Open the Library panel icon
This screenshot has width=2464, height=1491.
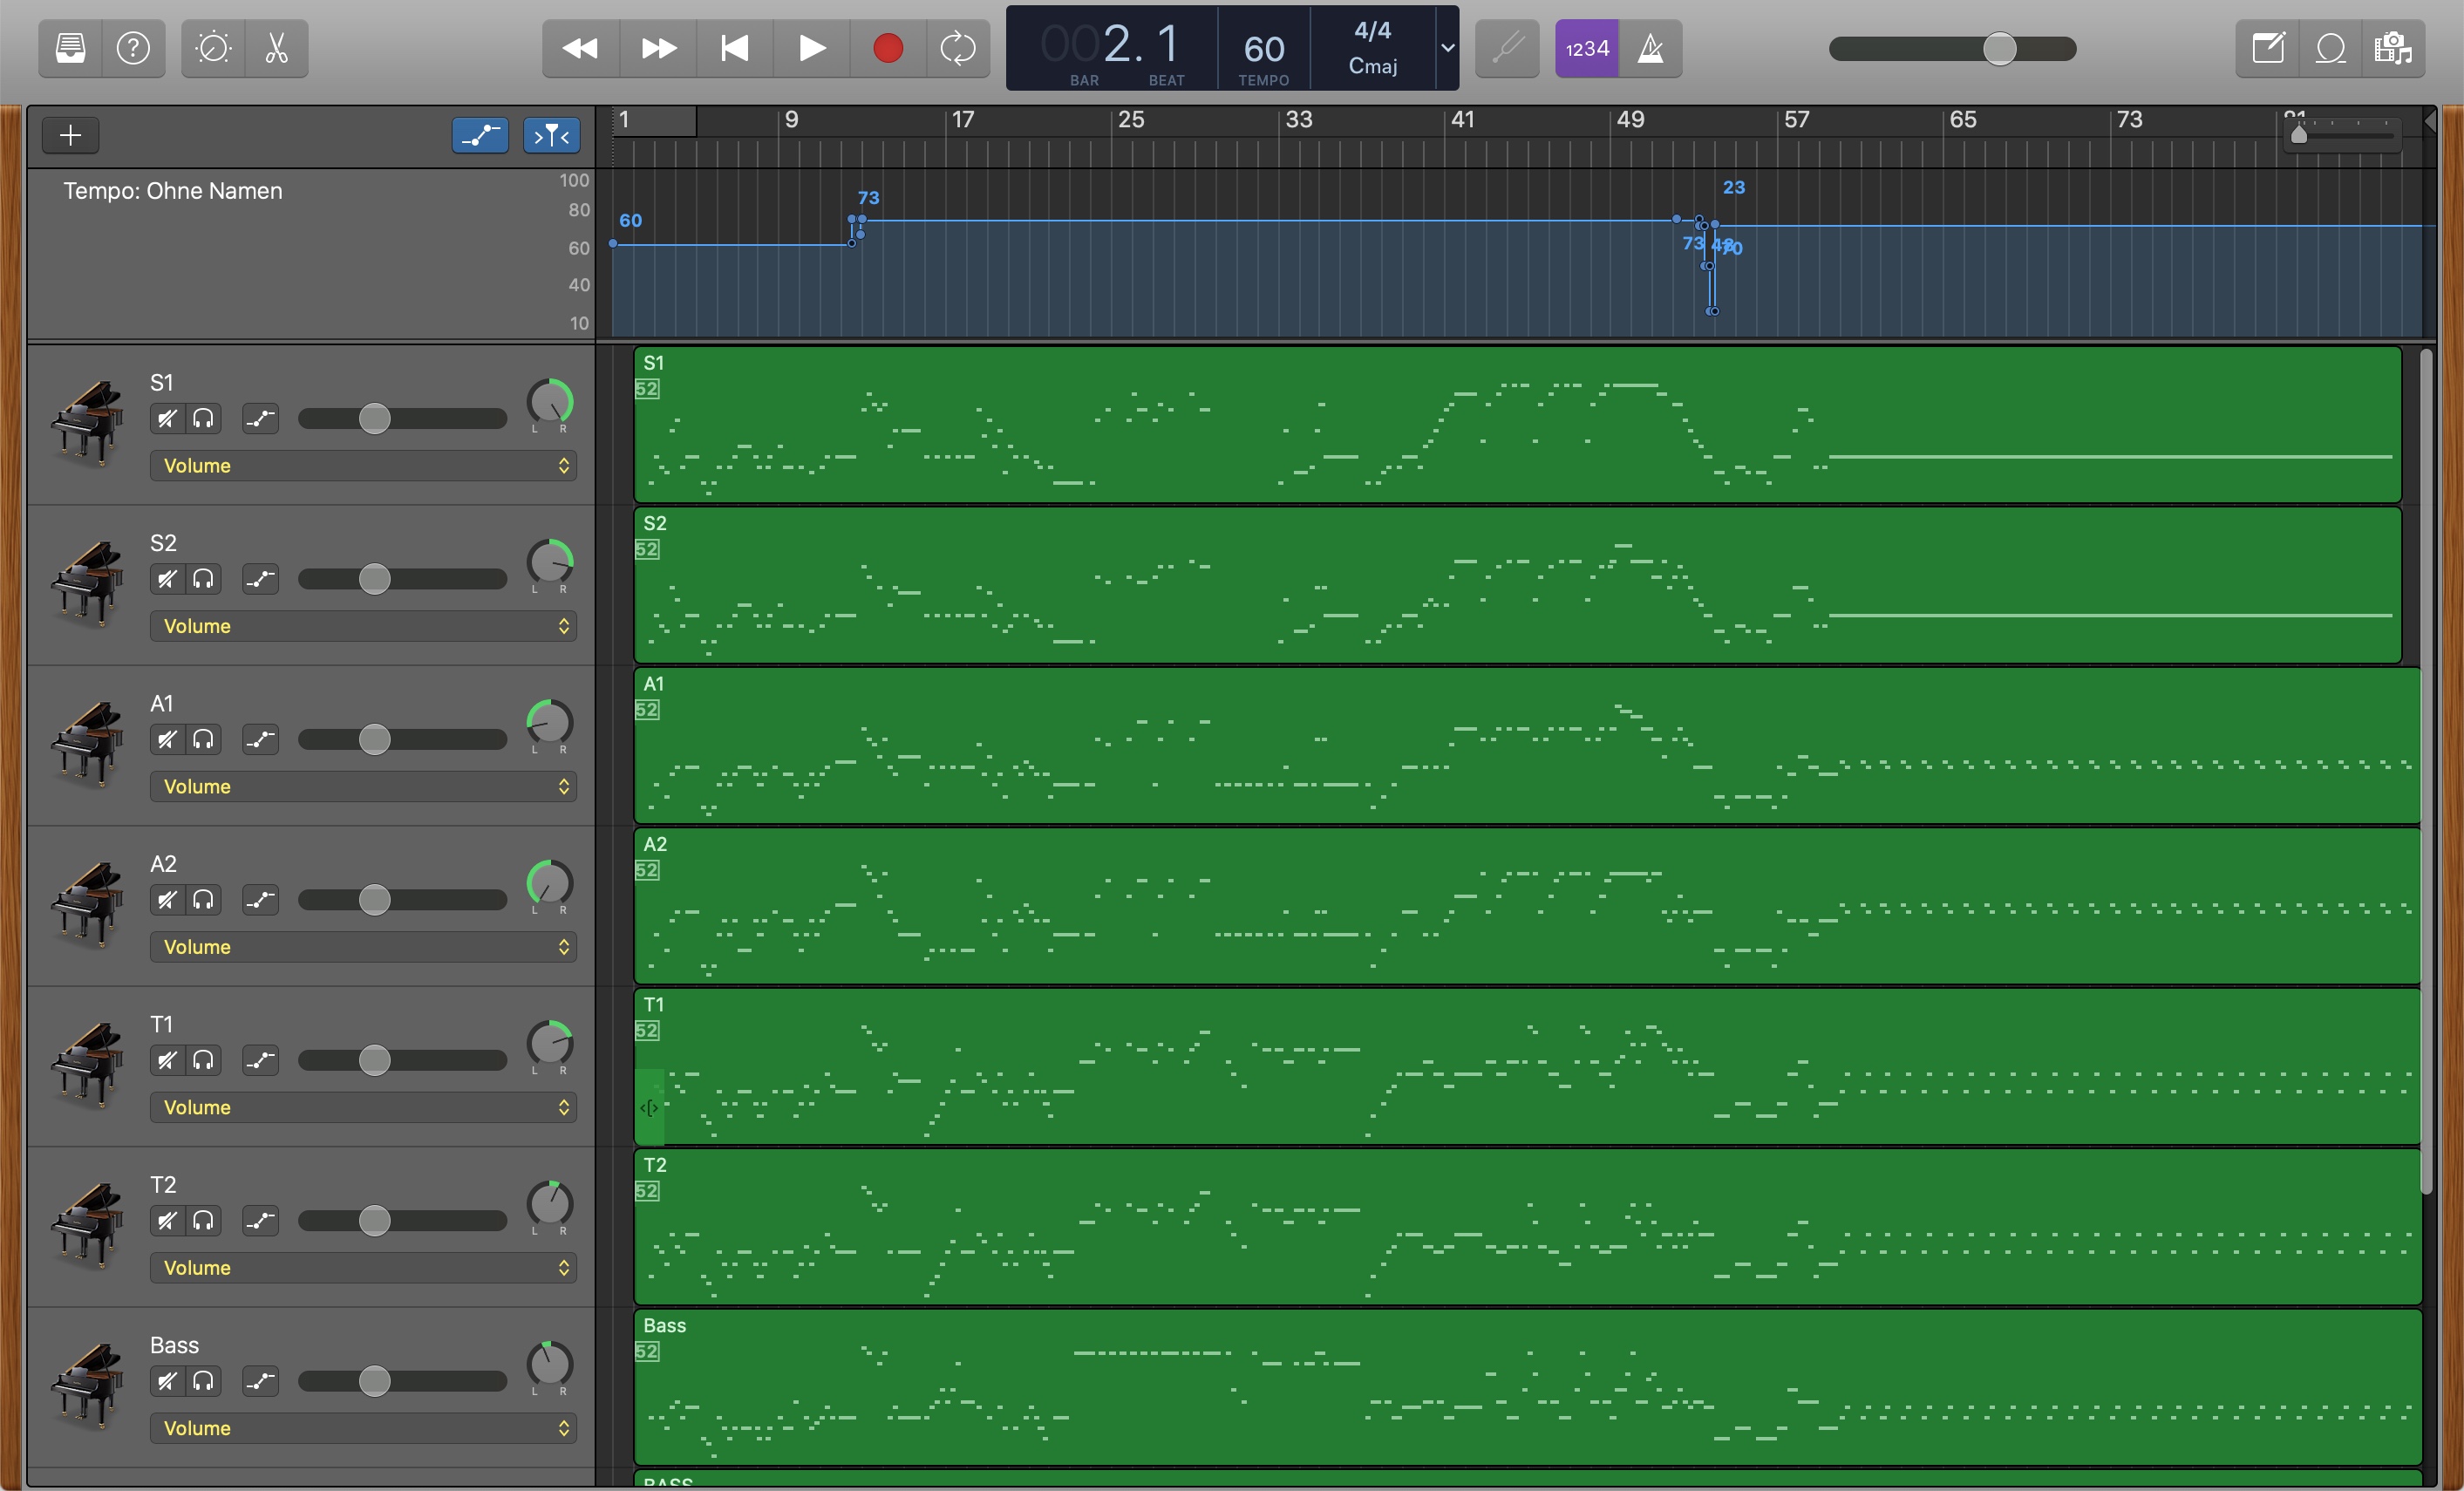tap(70, 48)
